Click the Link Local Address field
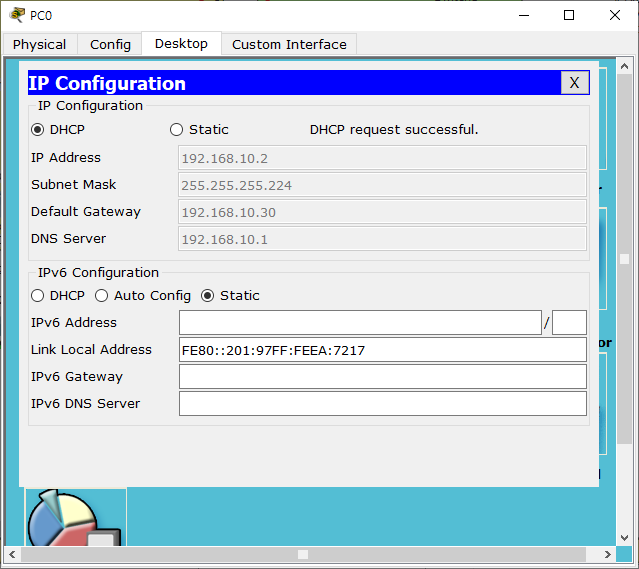The height and width of the screenshot is (569, 639). click(x=383, y=350)
